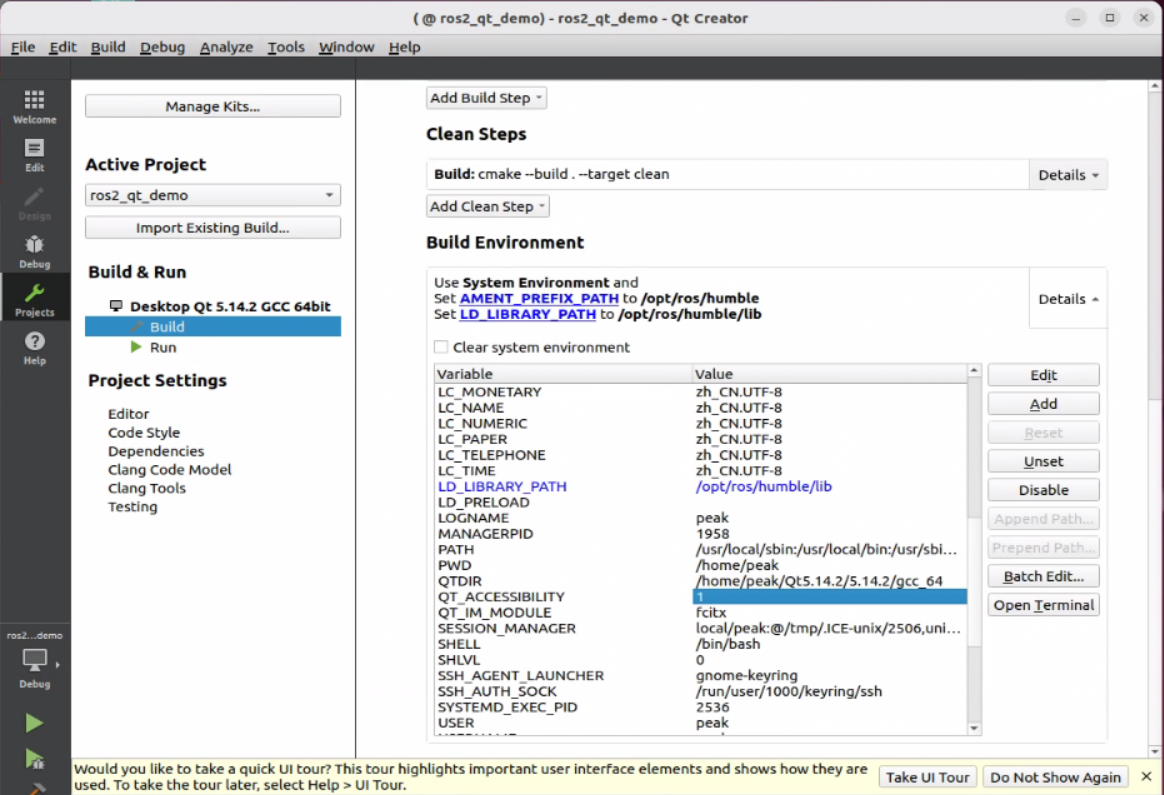Select the SSH_AUTH_SOCK variable row
The height and width of the screenshot is (795, 1164).
(x=701, y=691)
